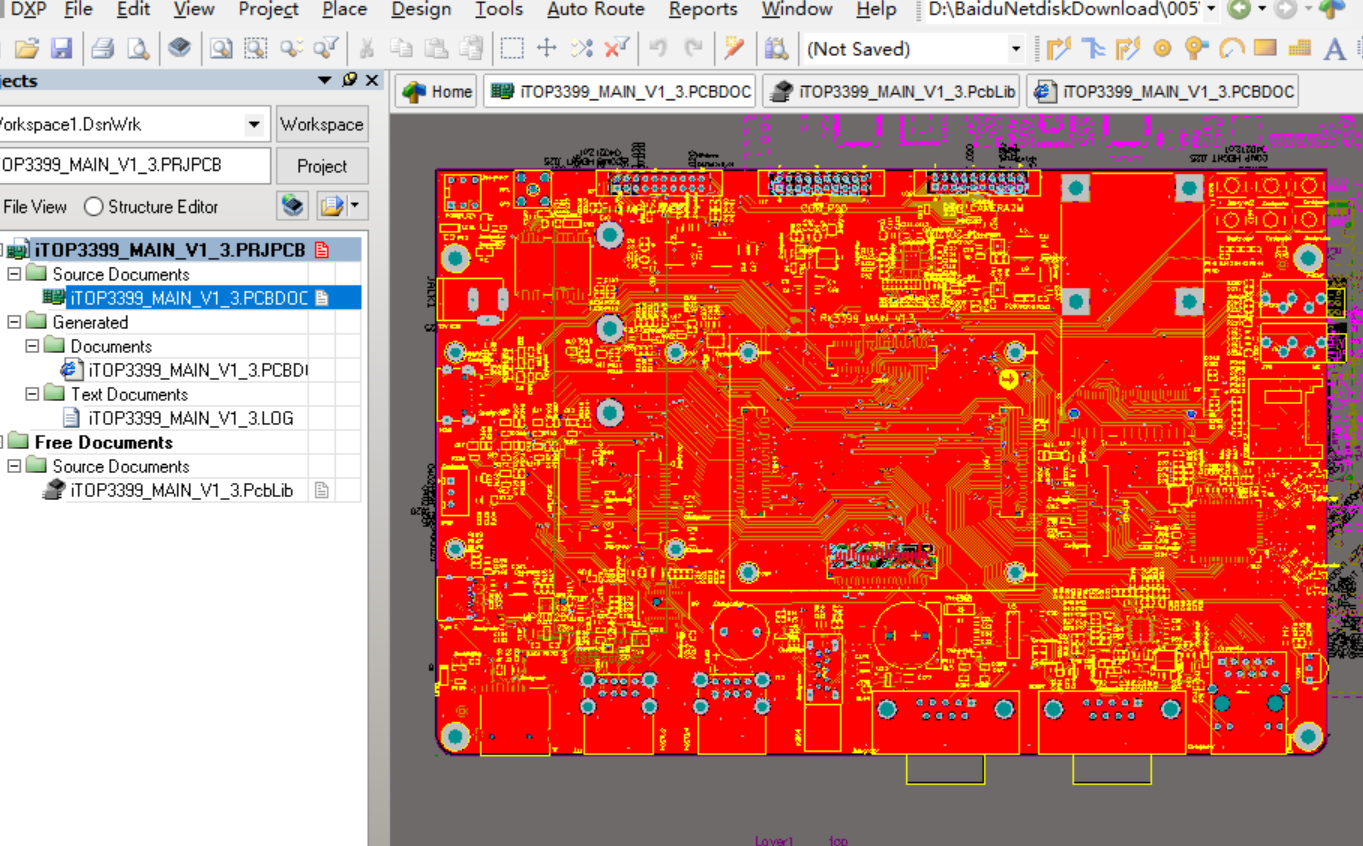The height and width of the screenshot is (846, 1363).
Task: Click the Cut scissors icon
Action: coord(367,48)
